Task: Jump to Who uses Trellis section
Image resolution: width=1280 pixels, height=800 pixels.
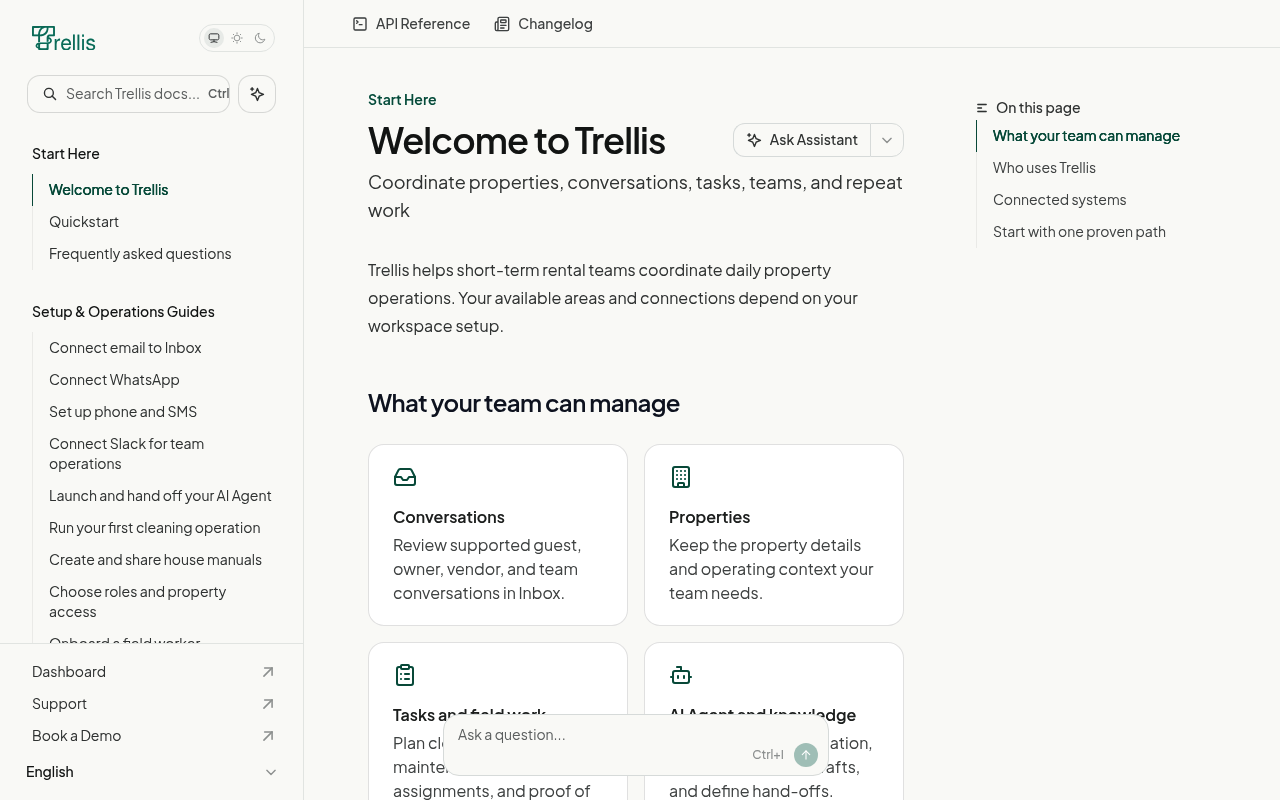Action: click(1044, 168)
